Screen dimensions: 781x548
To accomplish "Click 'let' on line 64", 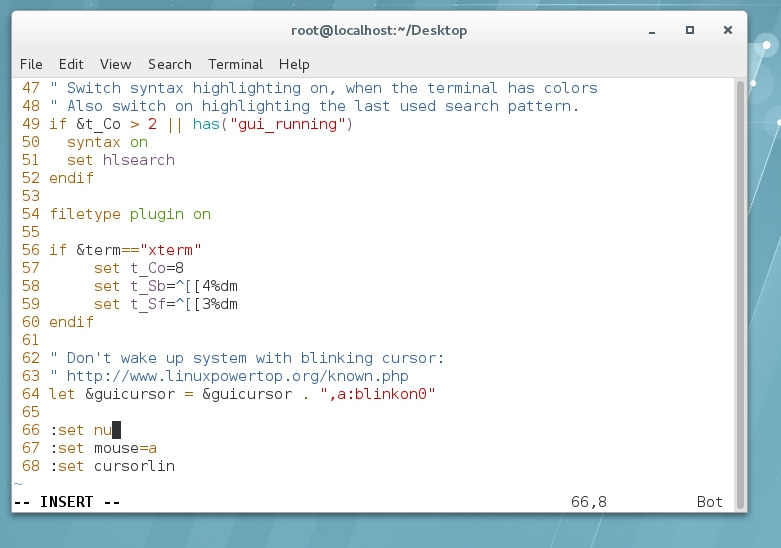I will point(62,394).
